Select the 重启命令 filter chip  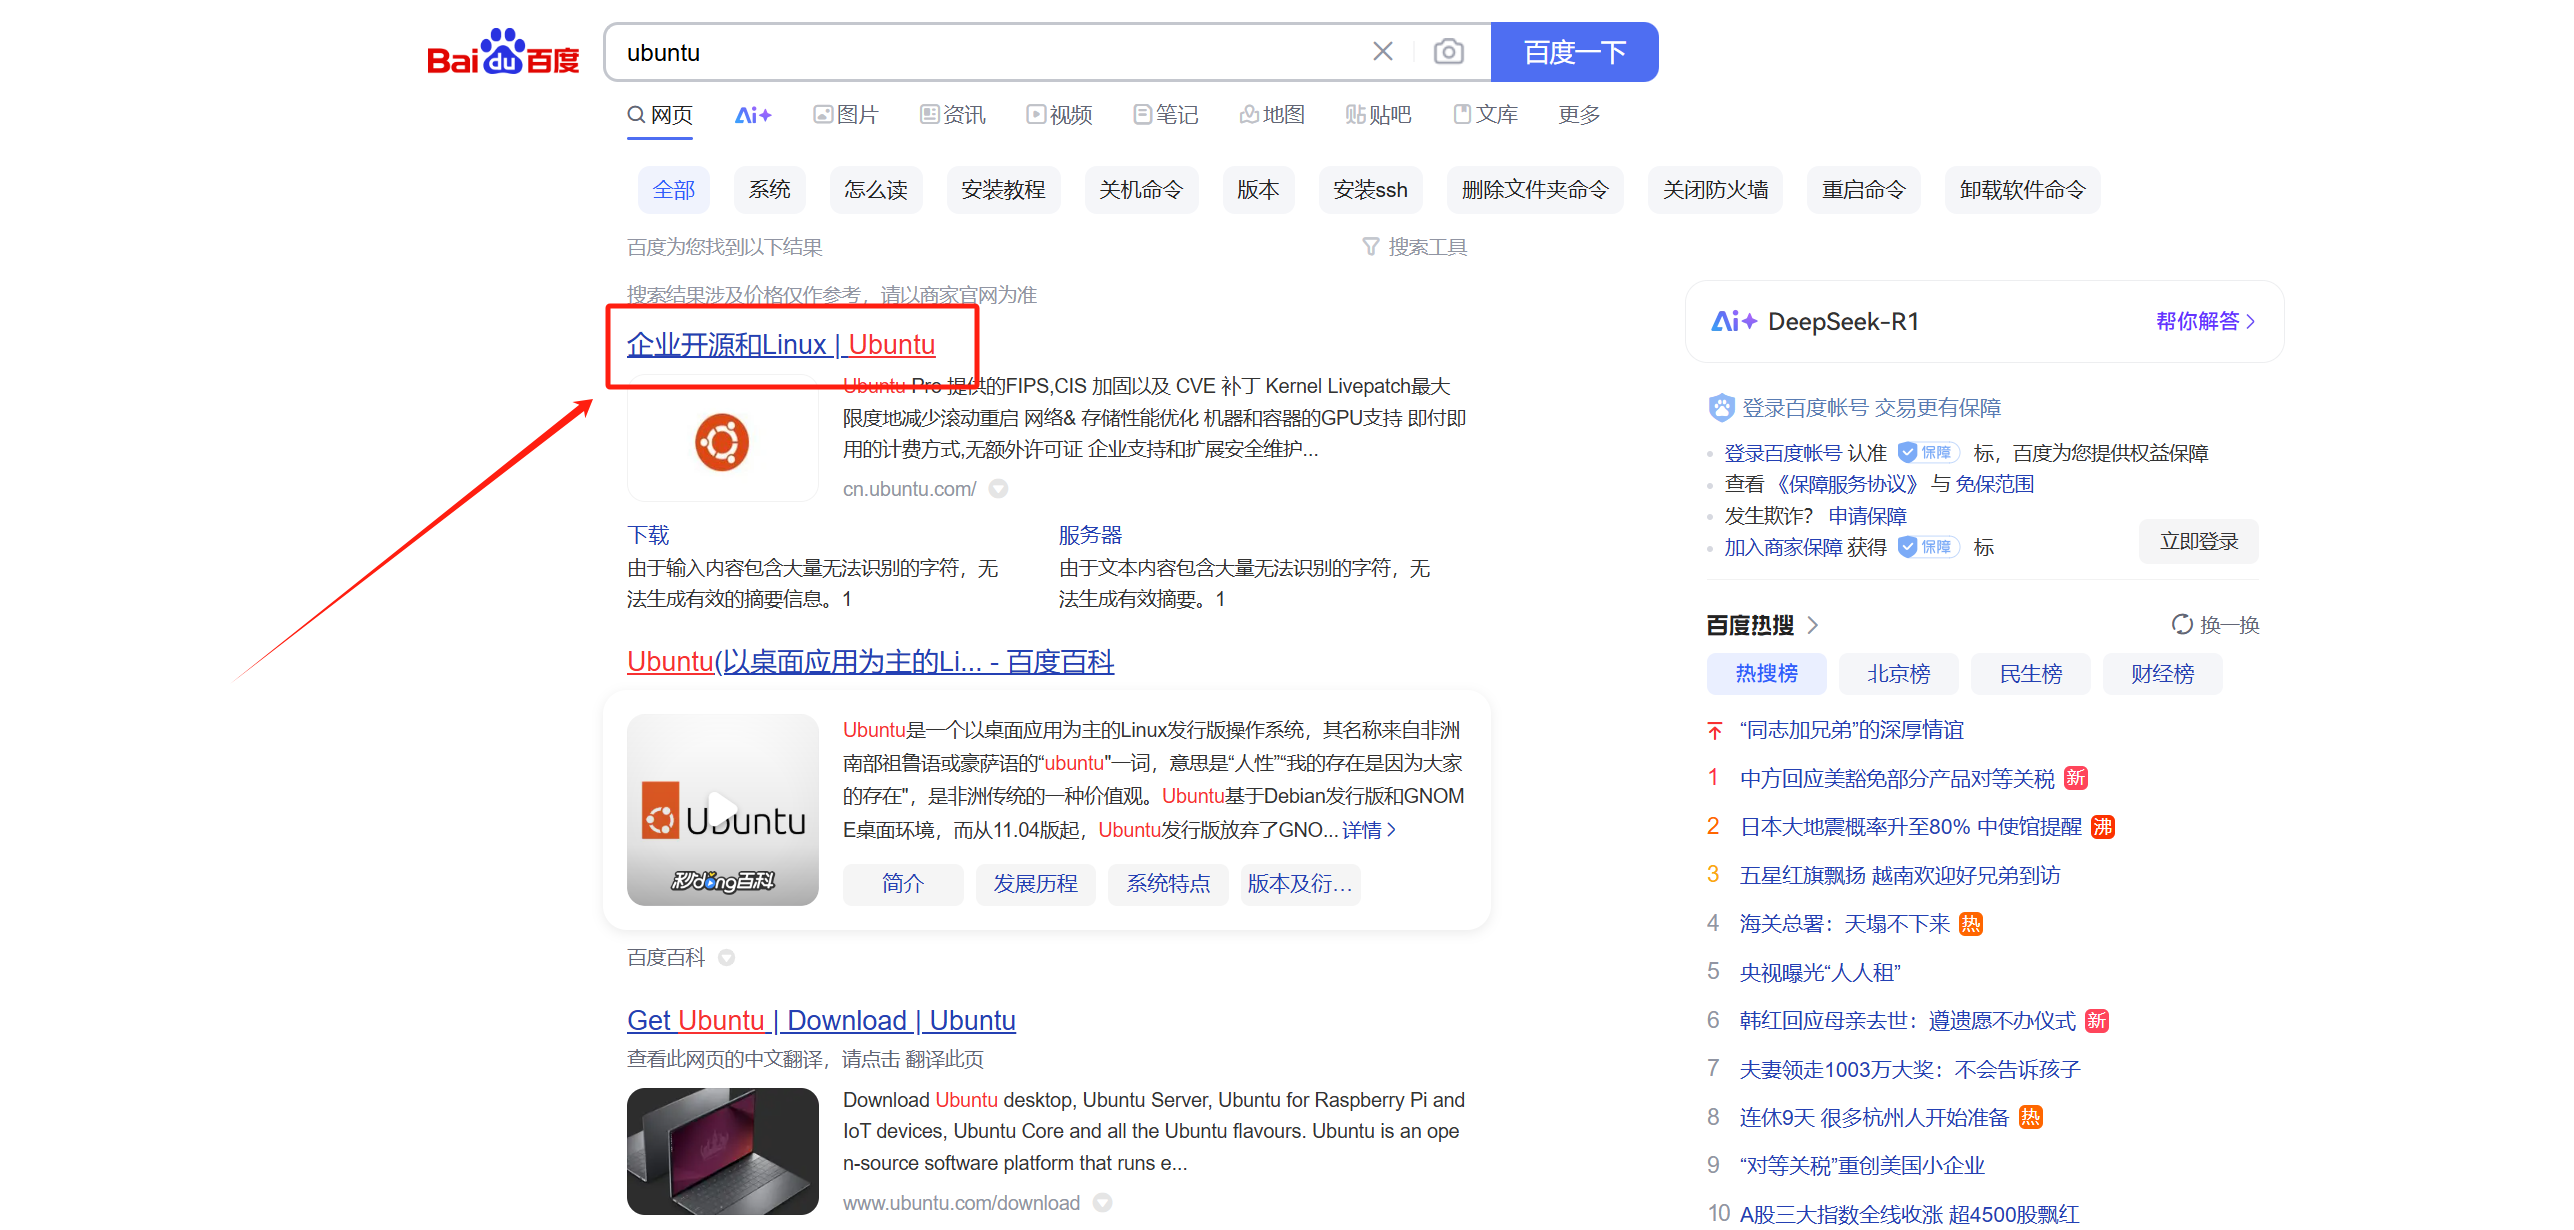[x=1864, y=190]
